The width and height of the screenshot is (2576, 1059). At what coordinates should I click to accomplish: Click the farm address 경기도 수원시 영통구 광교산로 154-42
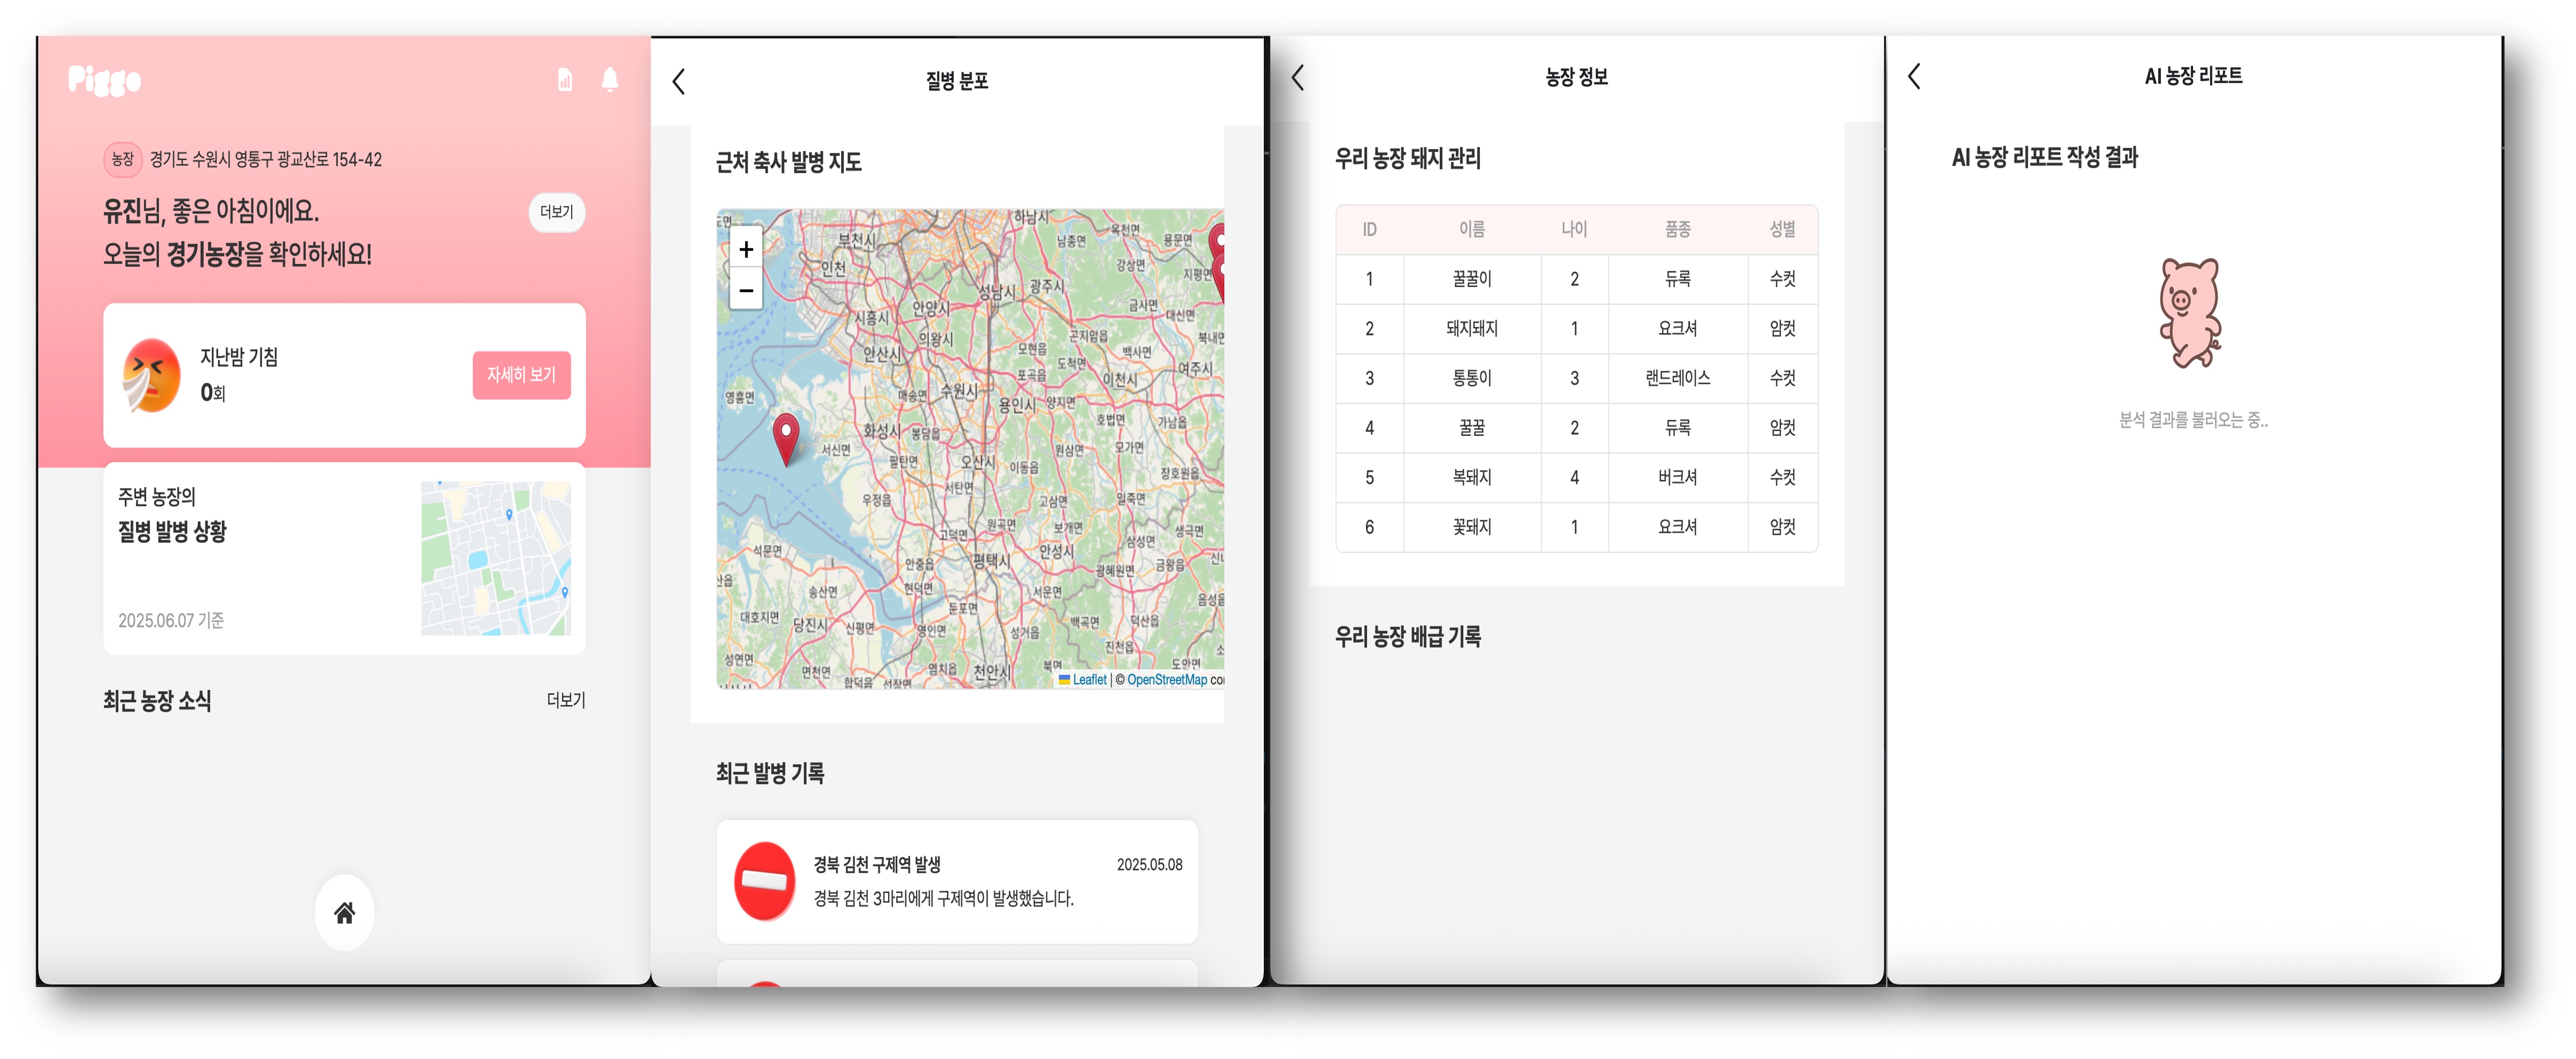click(x=266, y=159)
